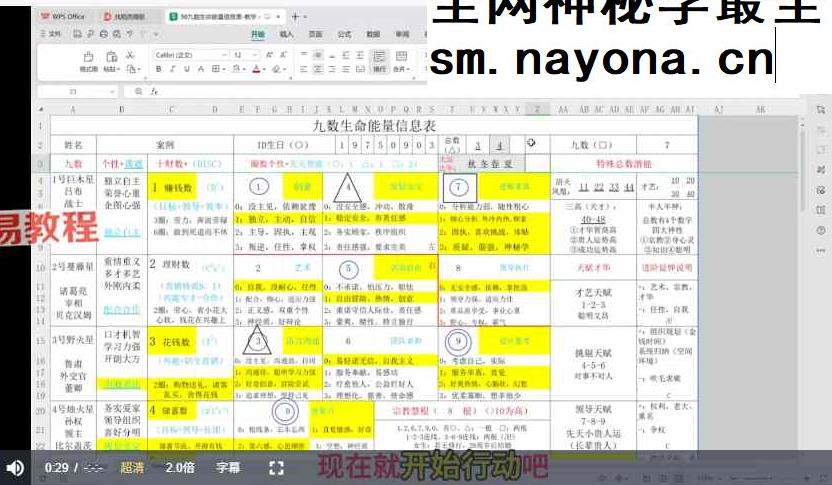Viewport: 832px width, 485px height.
Task: Click the Cut scissors icon
Action: click(131, 55)
